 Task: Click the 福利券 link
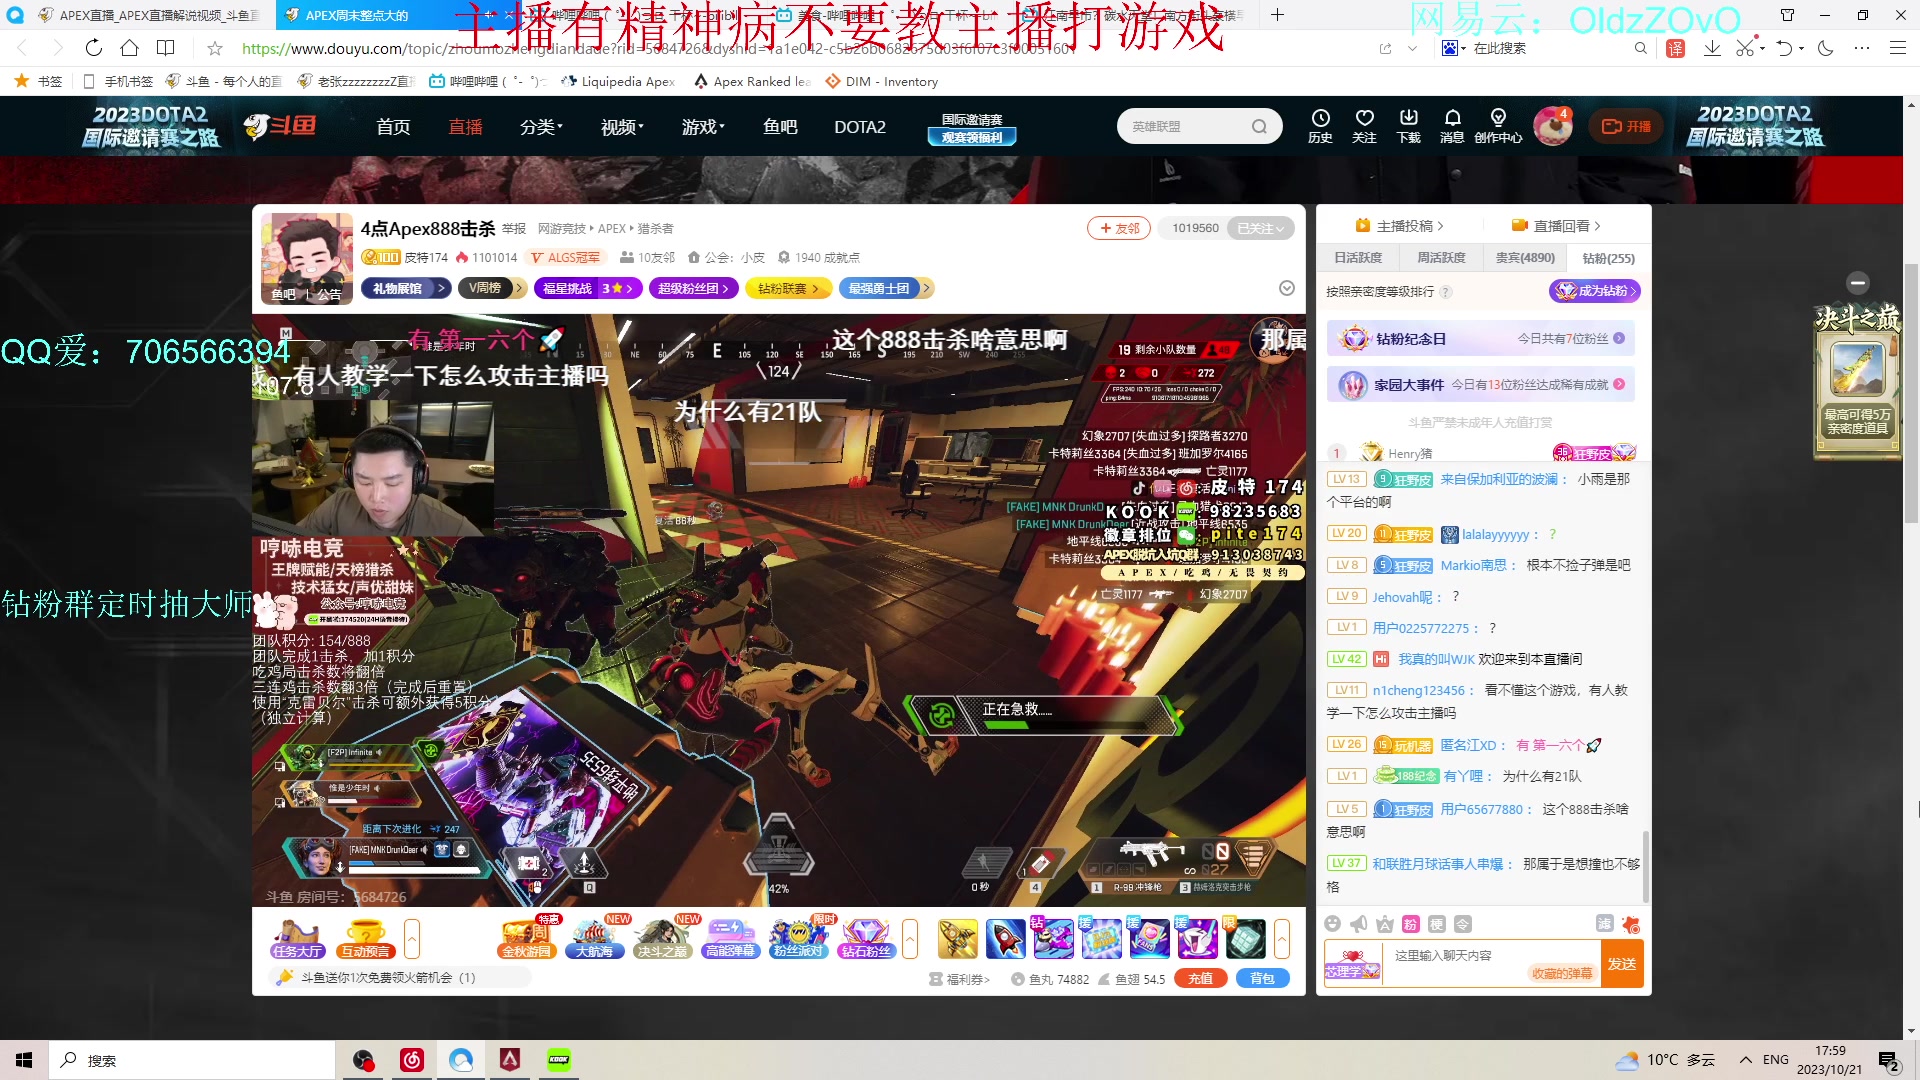(960, 979)
